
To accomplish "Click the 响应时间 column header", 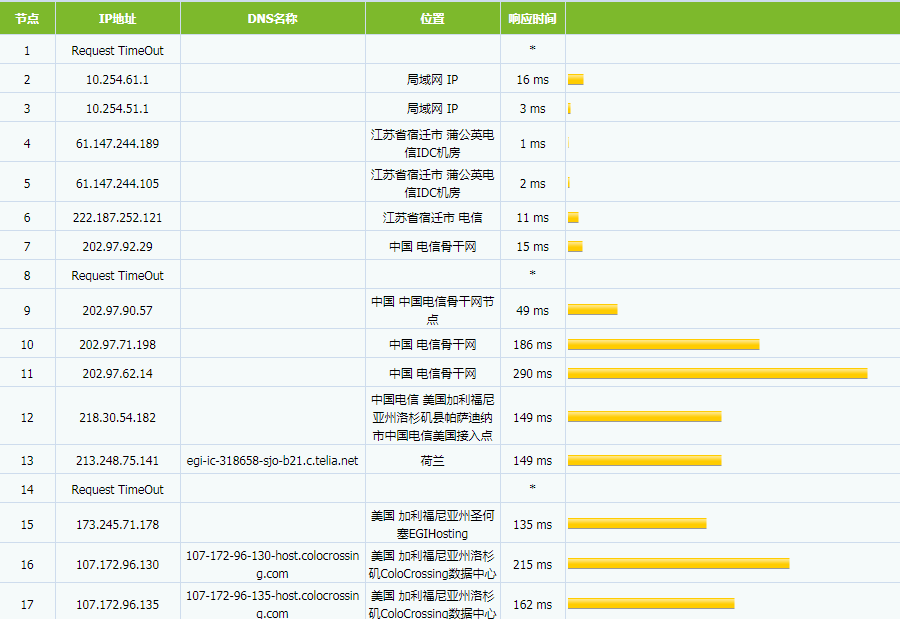I will 532,18.
